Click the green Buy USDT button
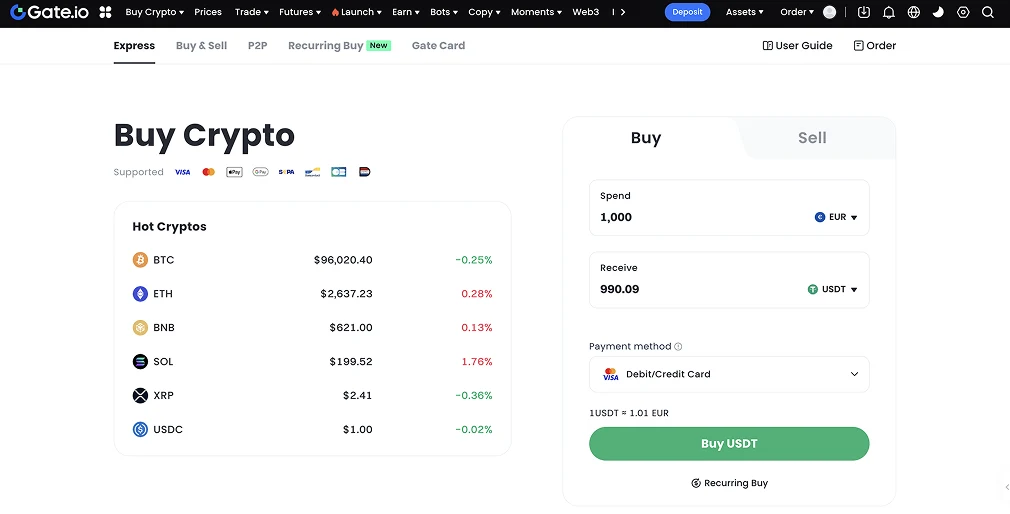 pyautogui.click(x=729, y=444)
